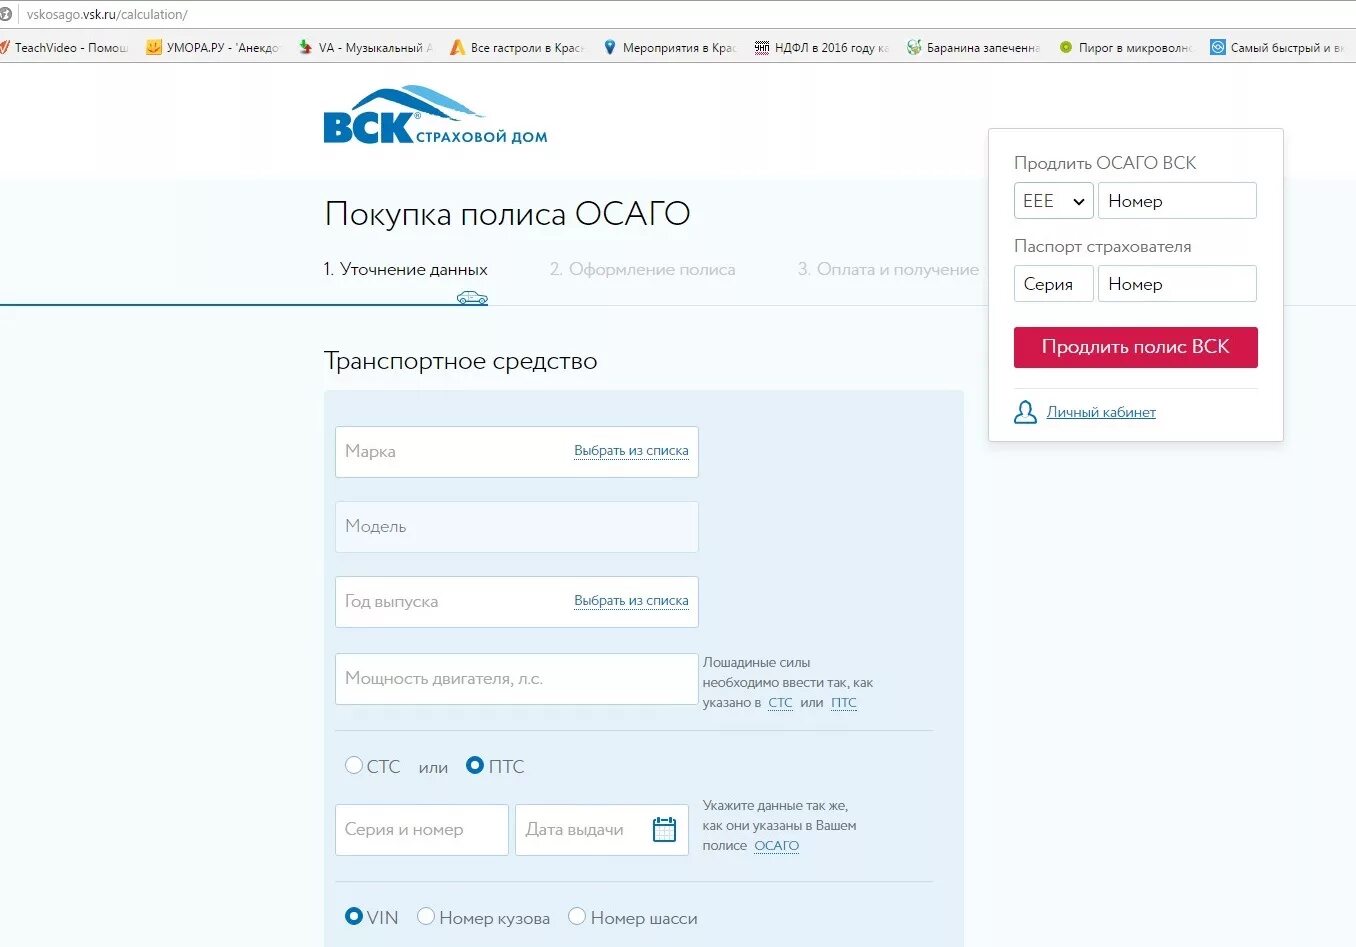Viewport: 1356px width, 947px height.
Task: Open the calendar date picker icon
Action: point(664,829)
